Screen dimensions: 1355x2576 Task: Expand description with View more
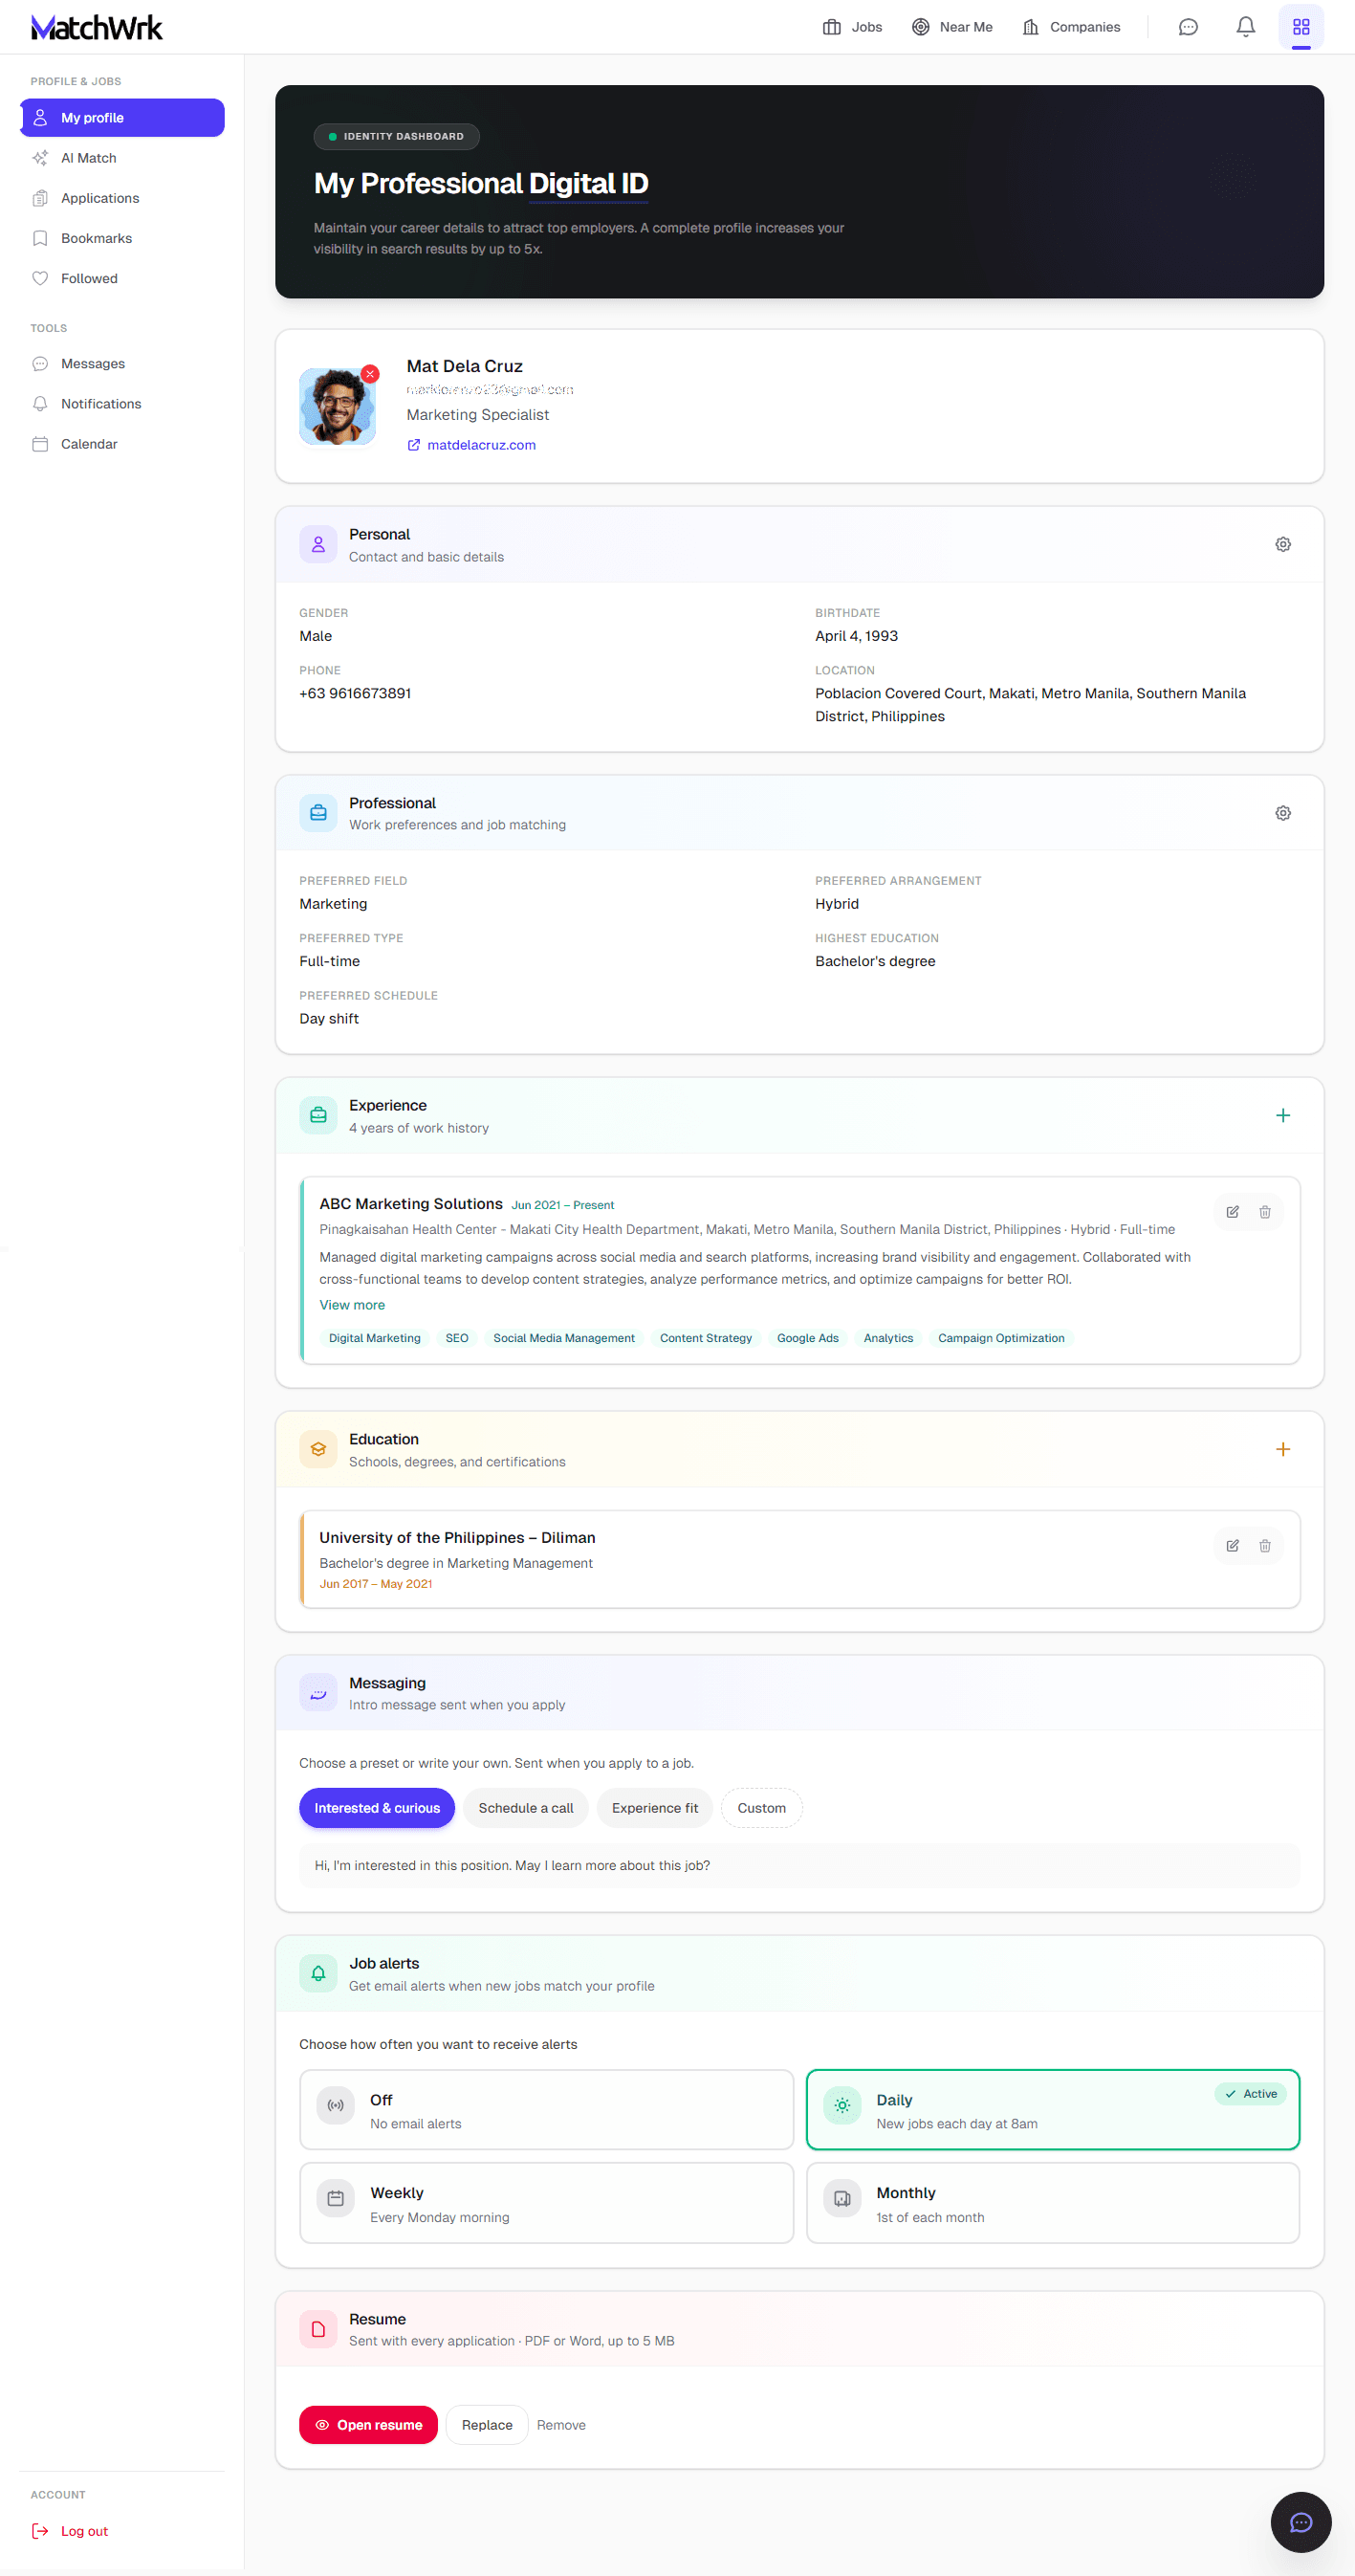tap(352, 1305)
